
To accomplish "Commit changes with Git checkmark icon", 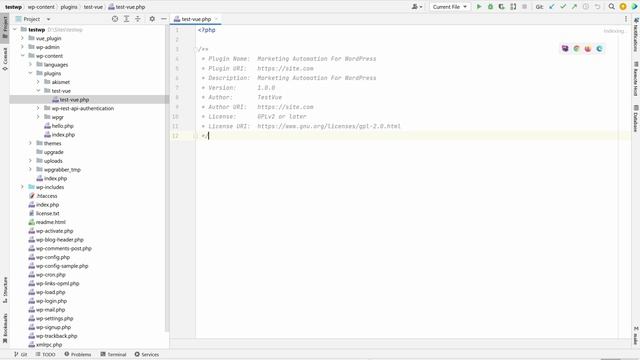I will [563, 7].
